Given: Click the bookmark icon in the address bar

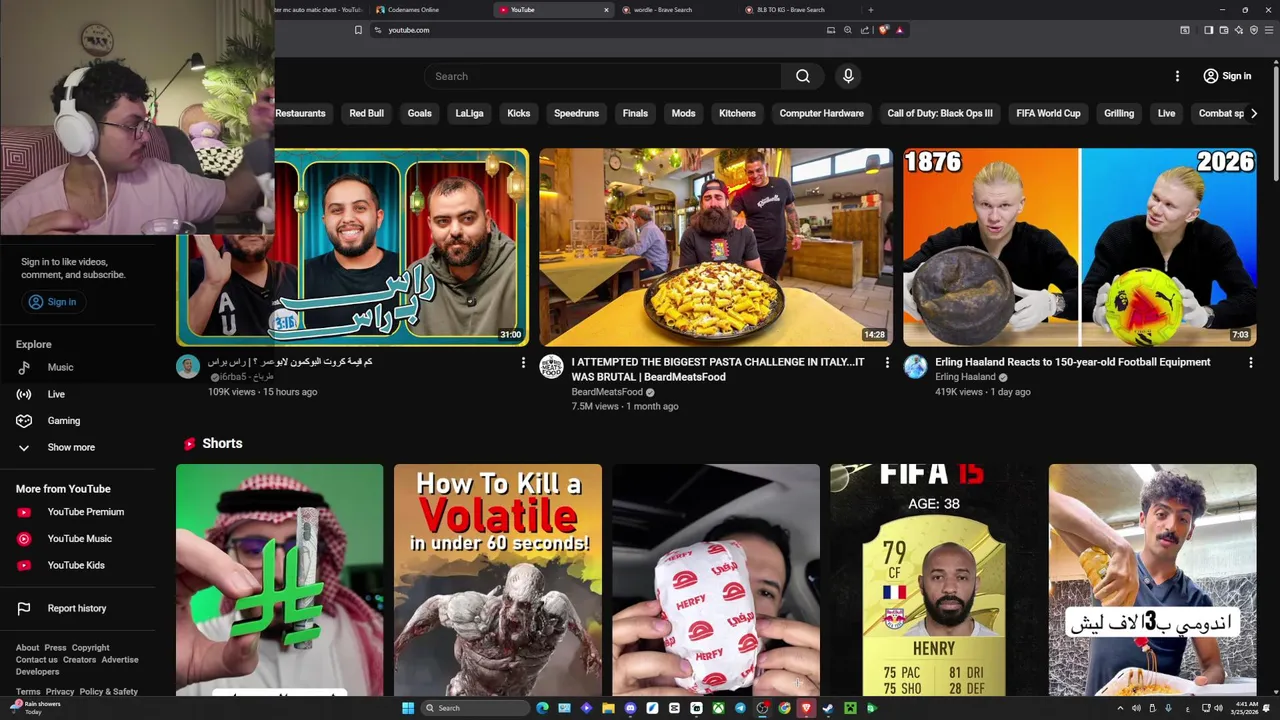Looking at the screenshot, I should [358, 30].
